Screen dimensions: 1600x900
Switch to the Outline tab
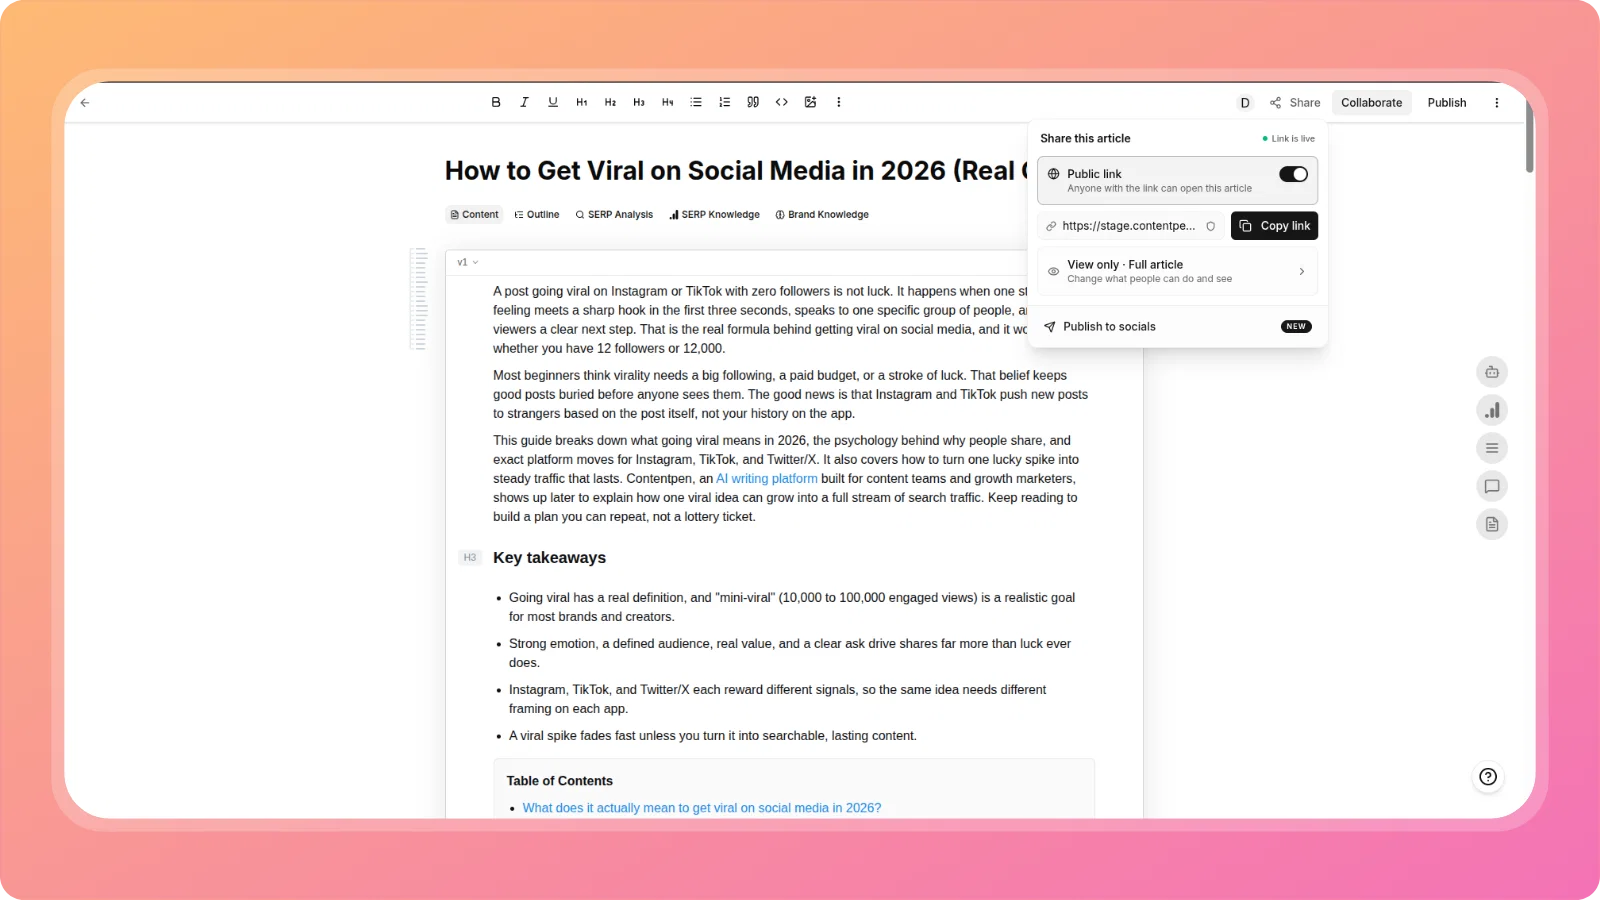tap(537, 215)
